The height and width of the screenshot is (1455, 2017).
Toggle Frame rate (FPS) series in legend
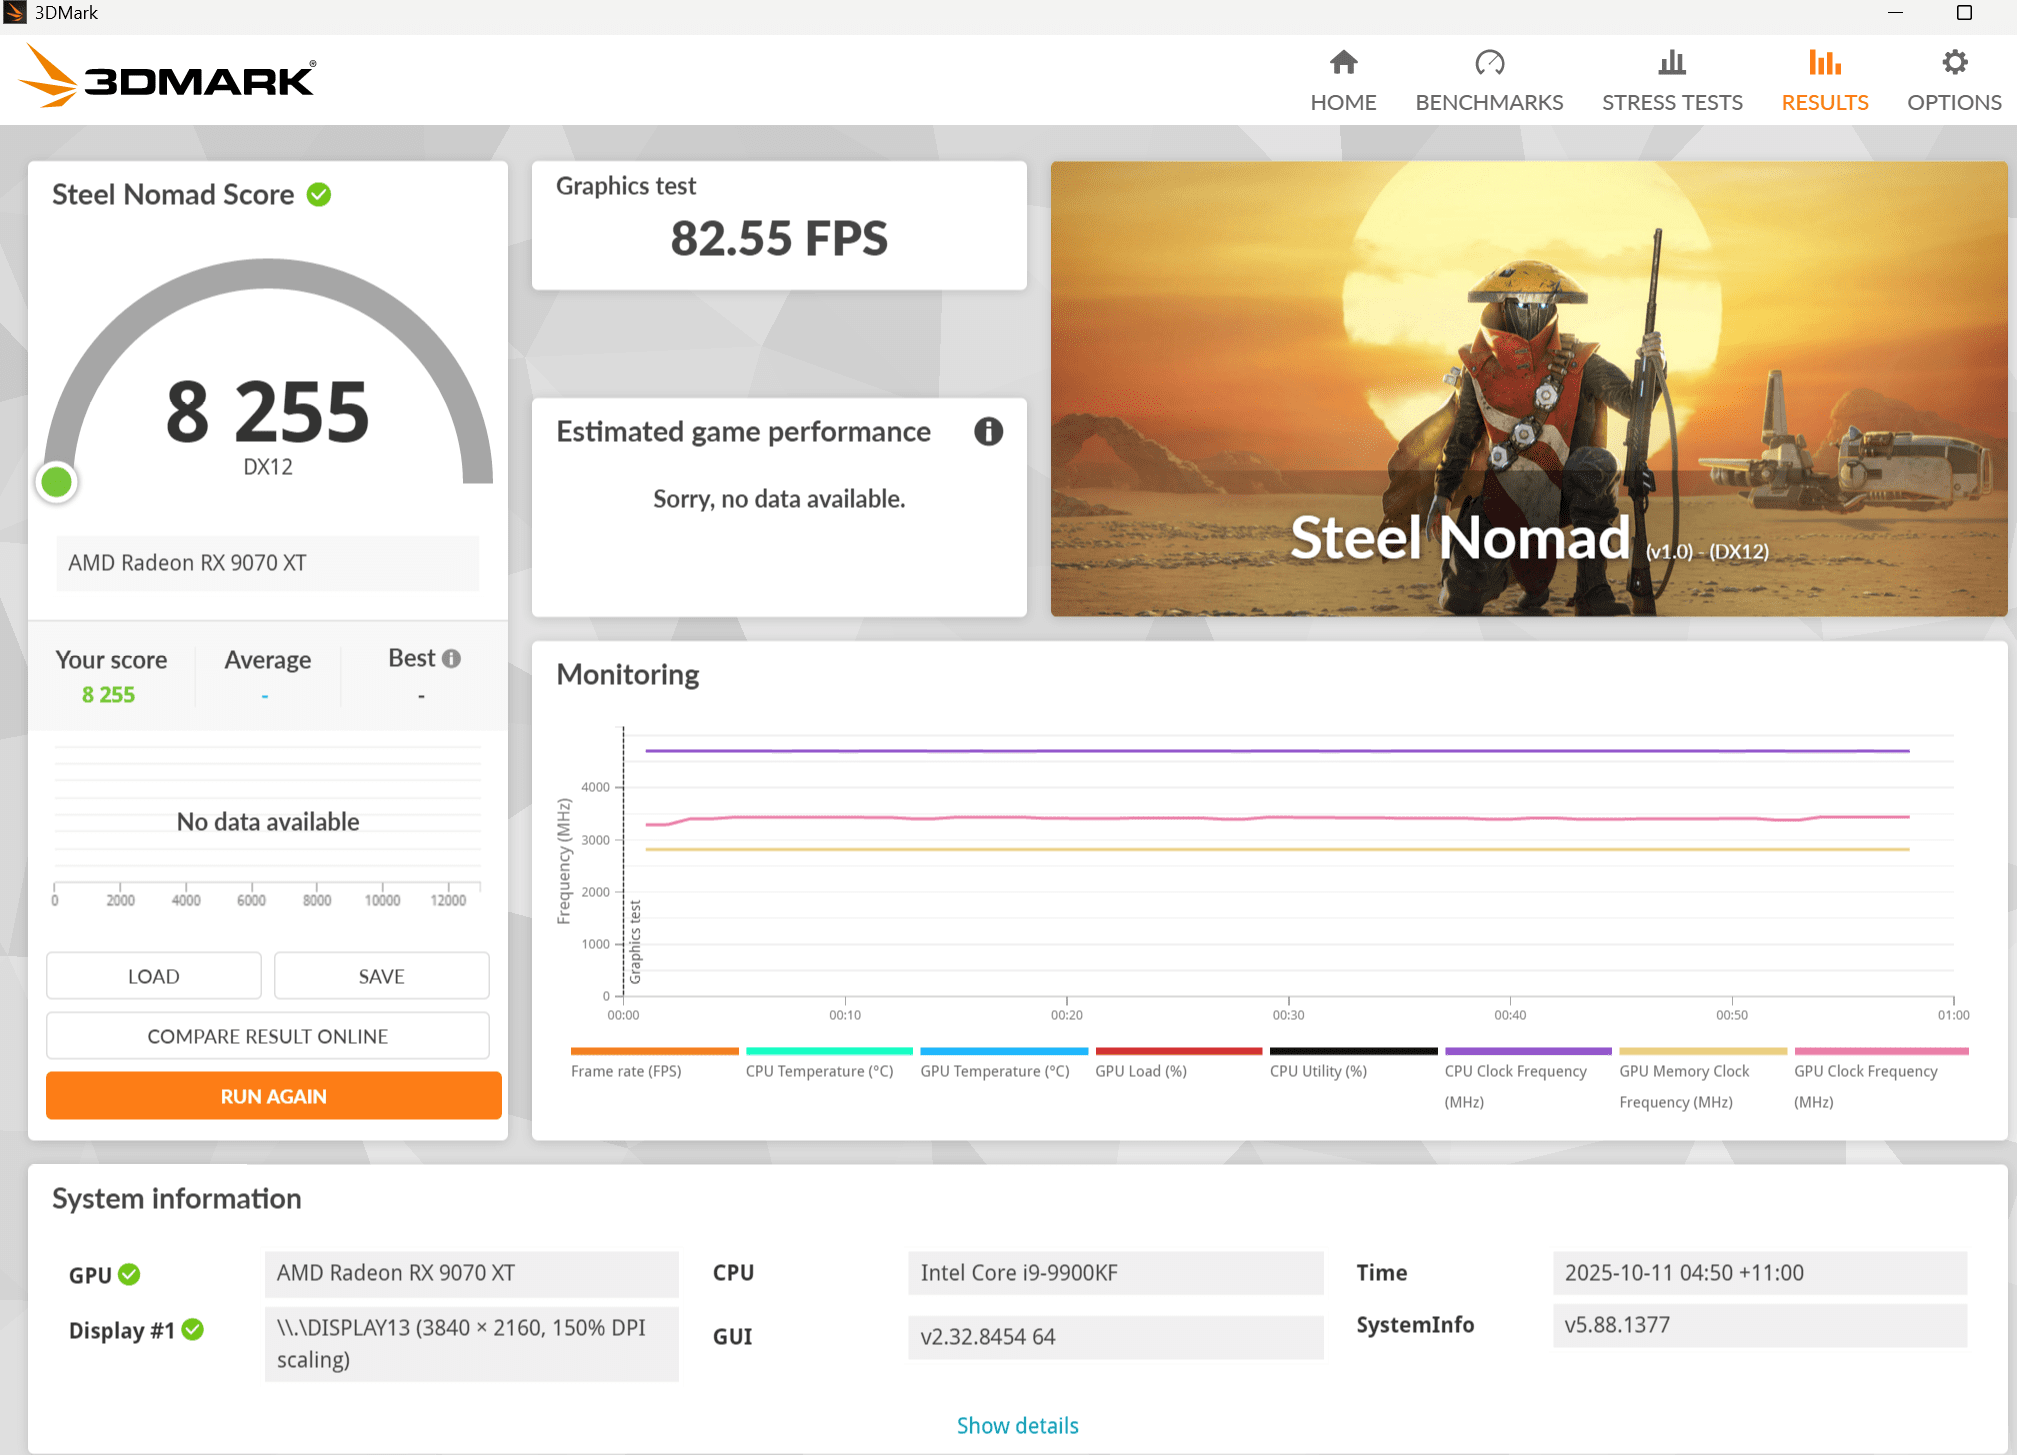626,1071
